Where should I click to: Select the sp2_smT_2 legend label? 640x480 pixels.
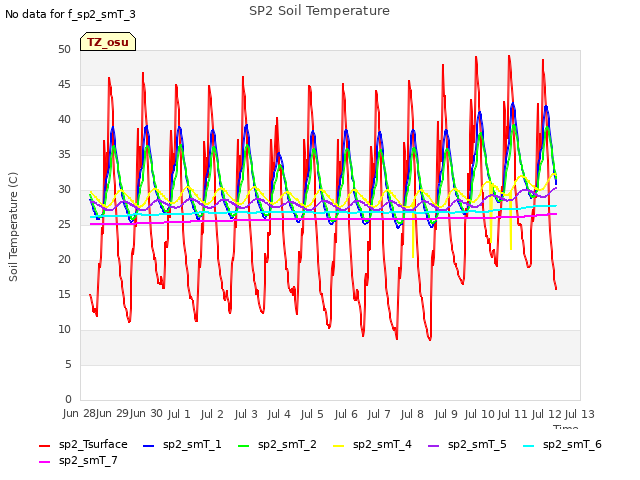287,444
